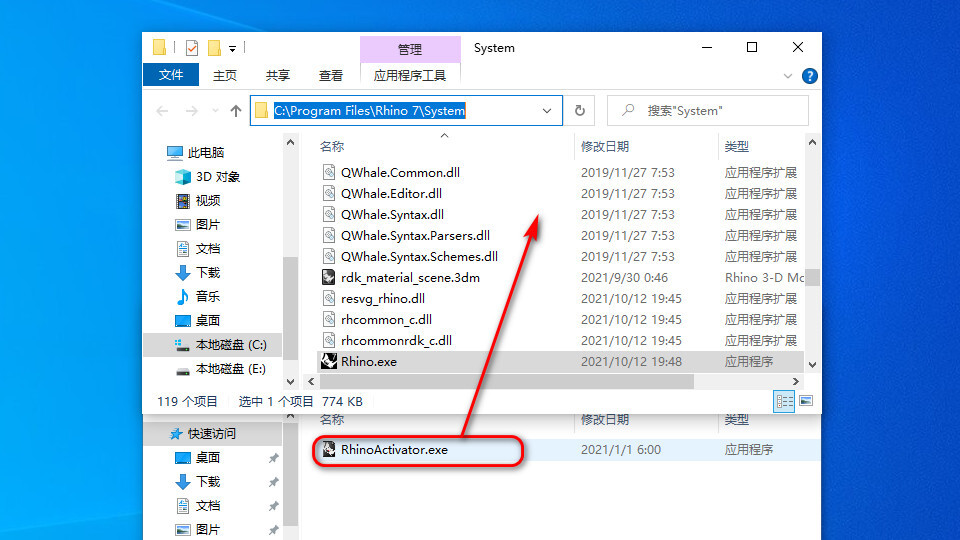Sort files by 修改日期 column header

(x=605, y=147)
